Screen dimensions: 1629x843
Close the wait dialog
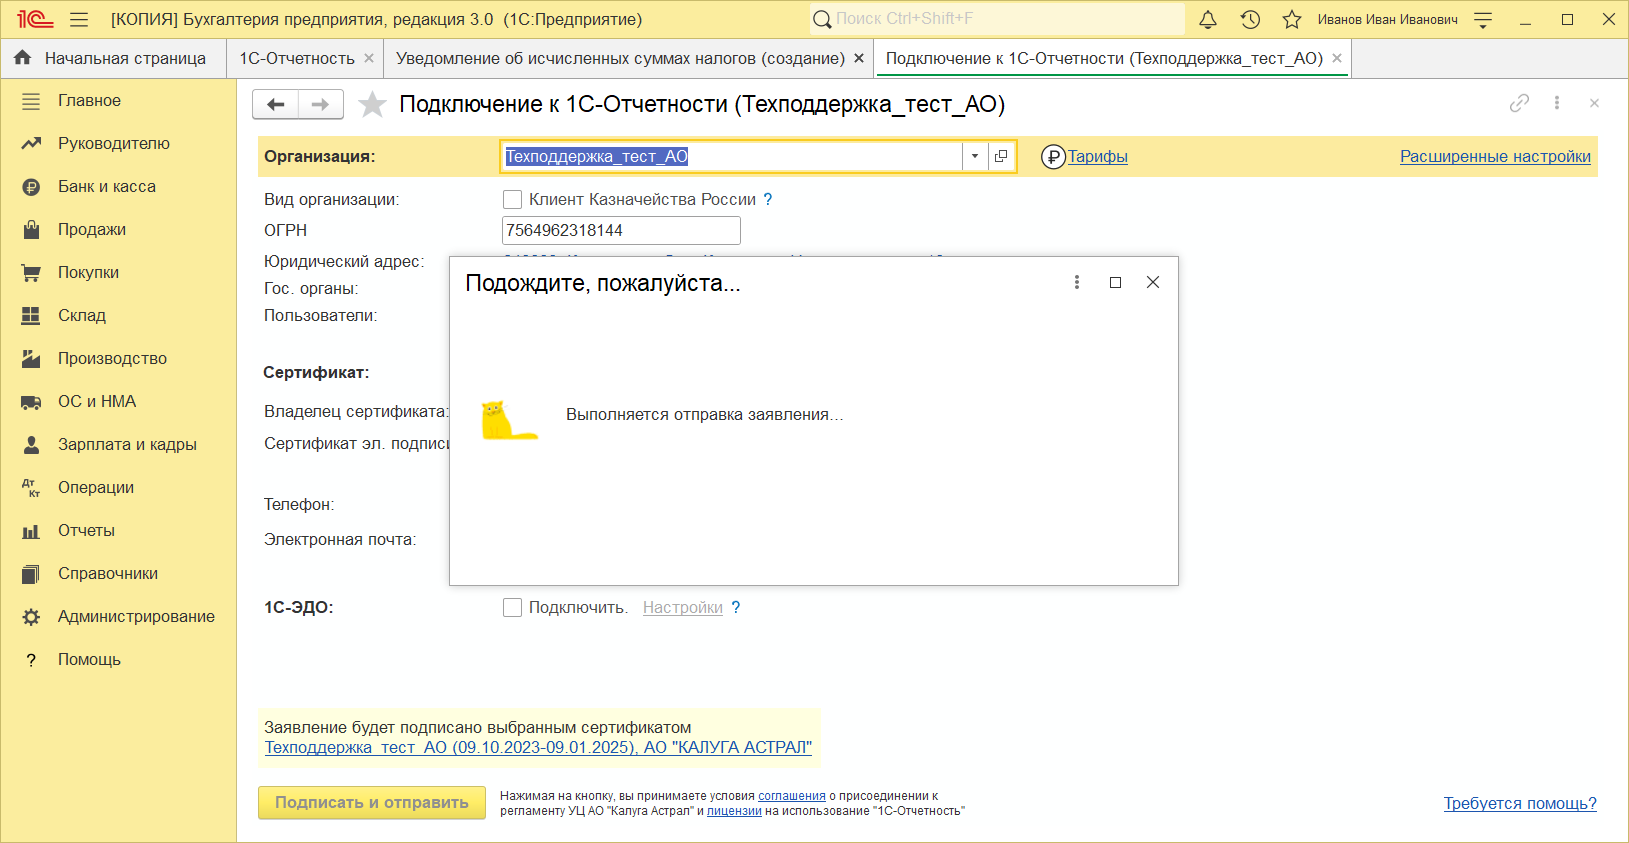[1153, 282]
